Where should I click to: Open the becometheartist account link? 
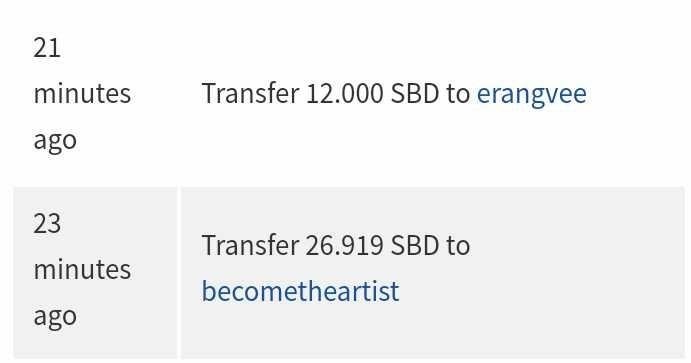300,291
